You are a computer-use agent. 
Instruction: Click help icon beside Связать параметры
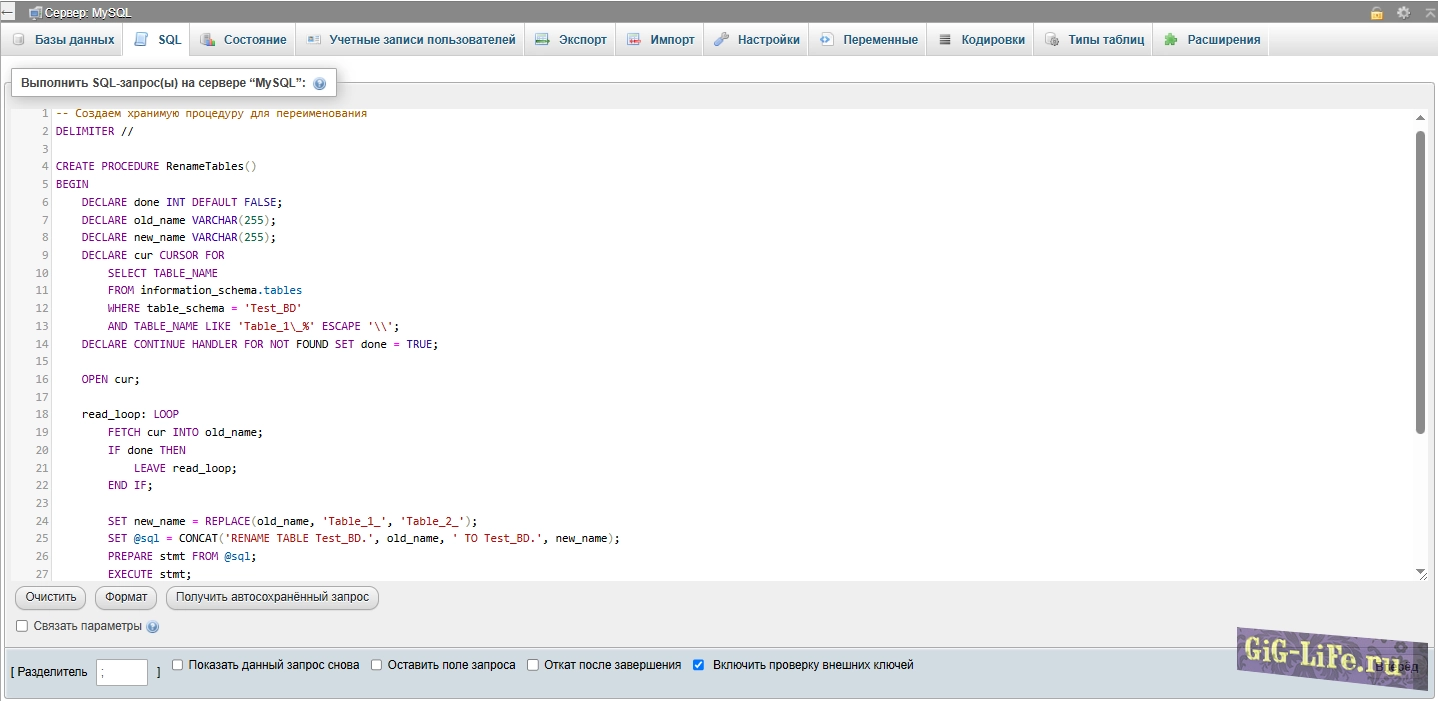(153, 627)
